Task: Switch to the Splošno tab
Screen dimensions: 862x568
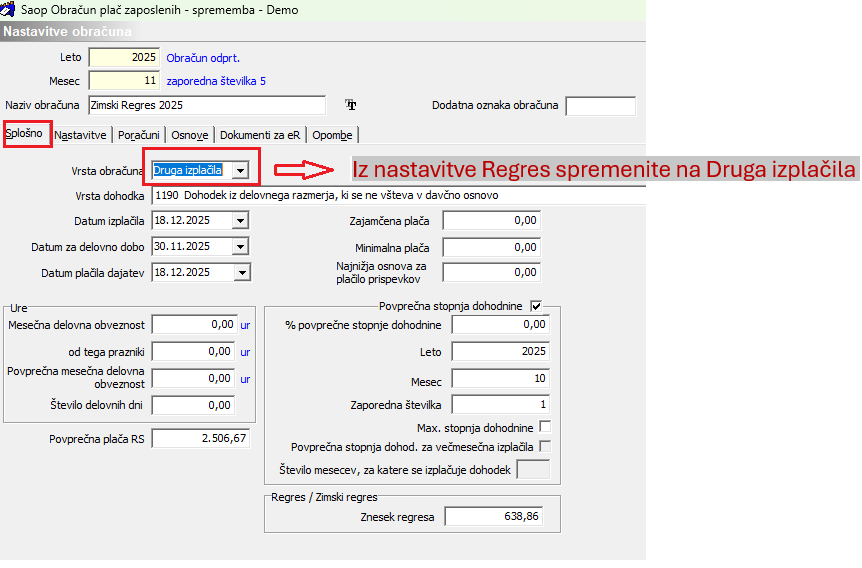Action: click(24, 134)
